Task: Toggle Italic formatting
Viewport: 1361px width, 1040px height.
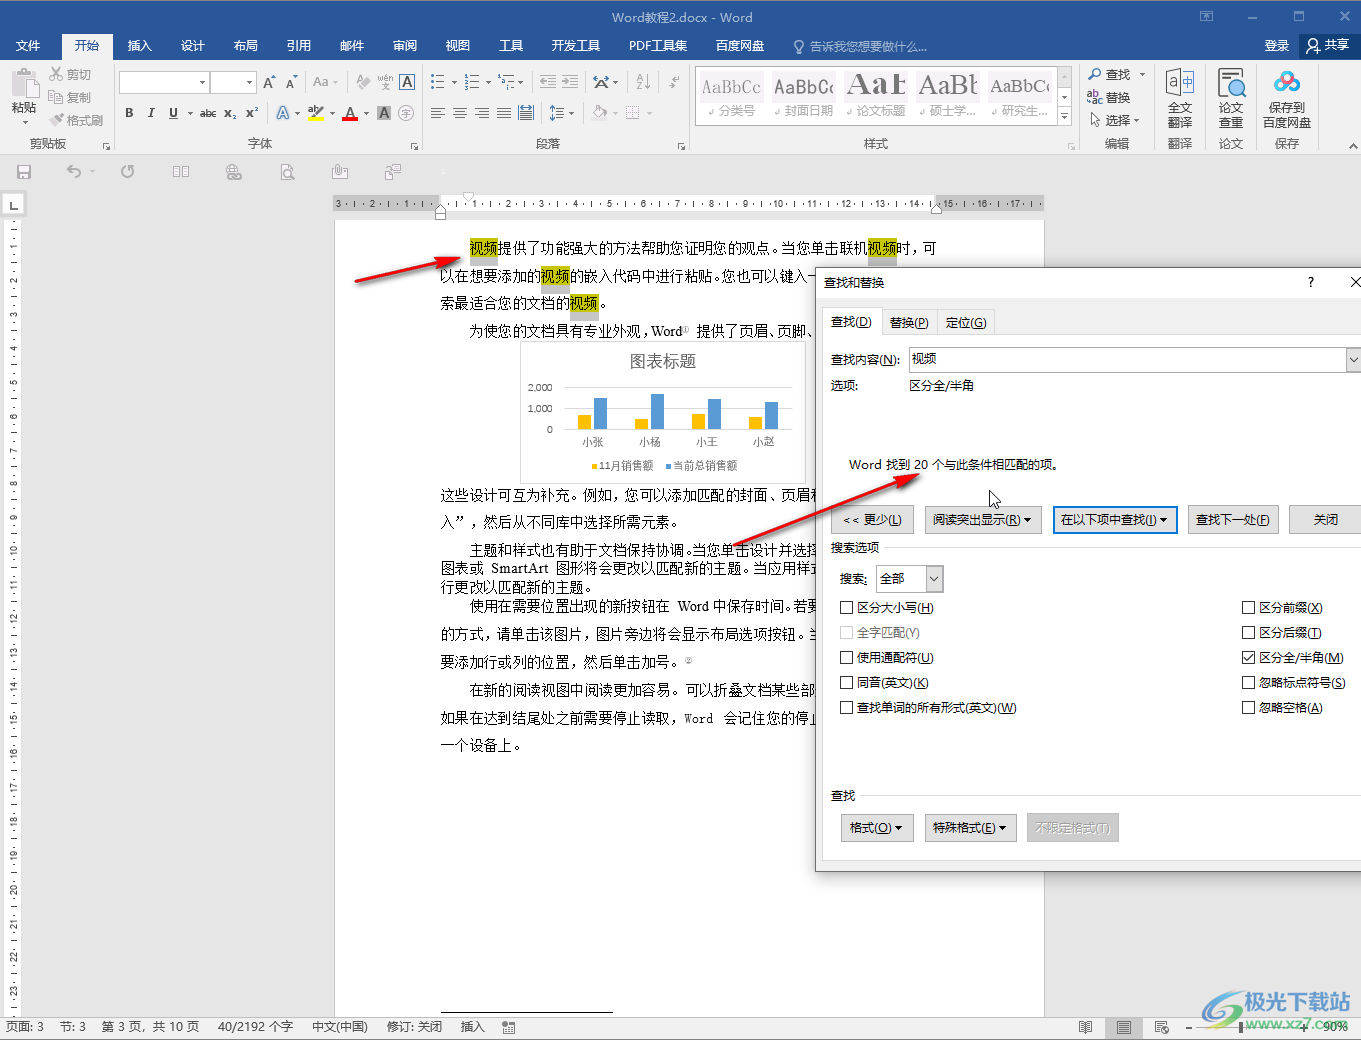Action: tap(151, 113)
